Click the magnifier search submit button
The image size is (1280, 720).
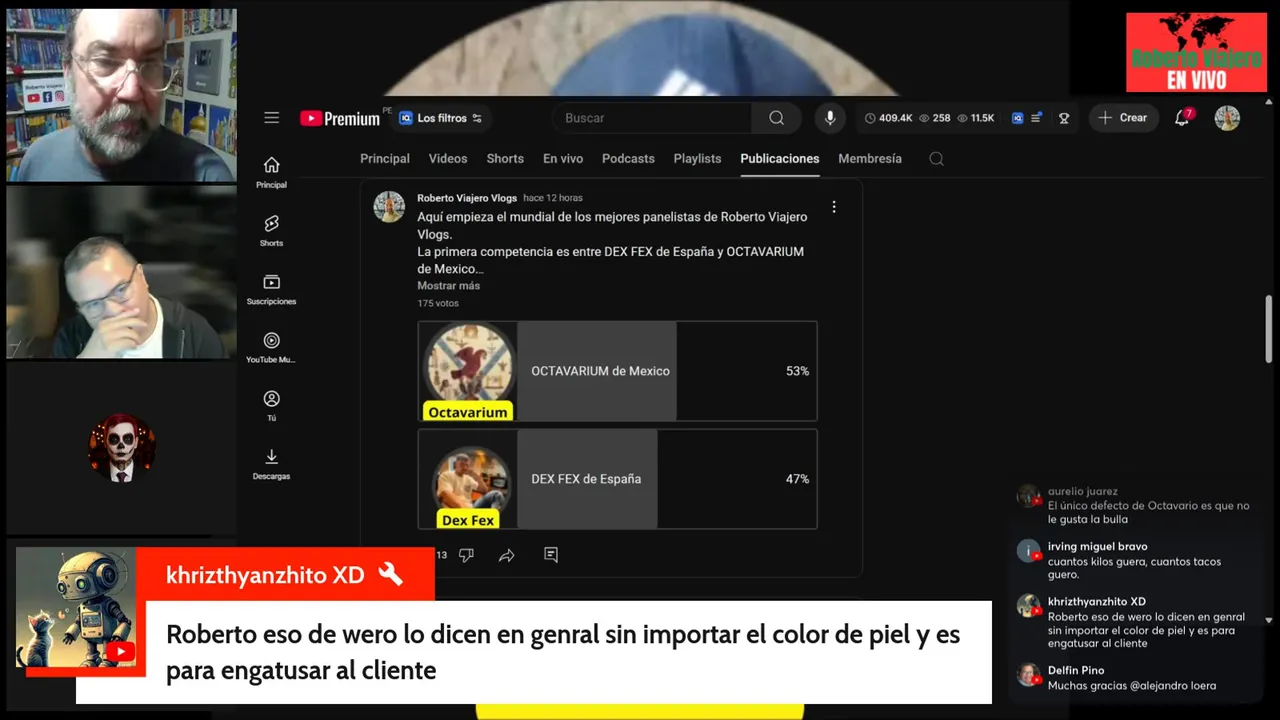tap(776, 118)
